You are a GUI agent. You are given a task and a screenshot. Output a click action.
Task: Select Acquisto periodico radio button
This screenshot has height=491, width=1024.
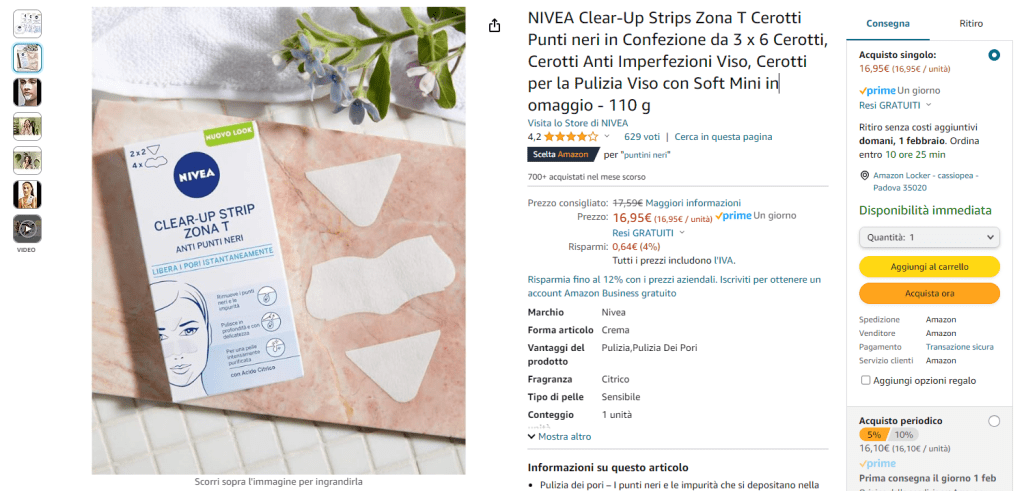(x=994, y=422)
